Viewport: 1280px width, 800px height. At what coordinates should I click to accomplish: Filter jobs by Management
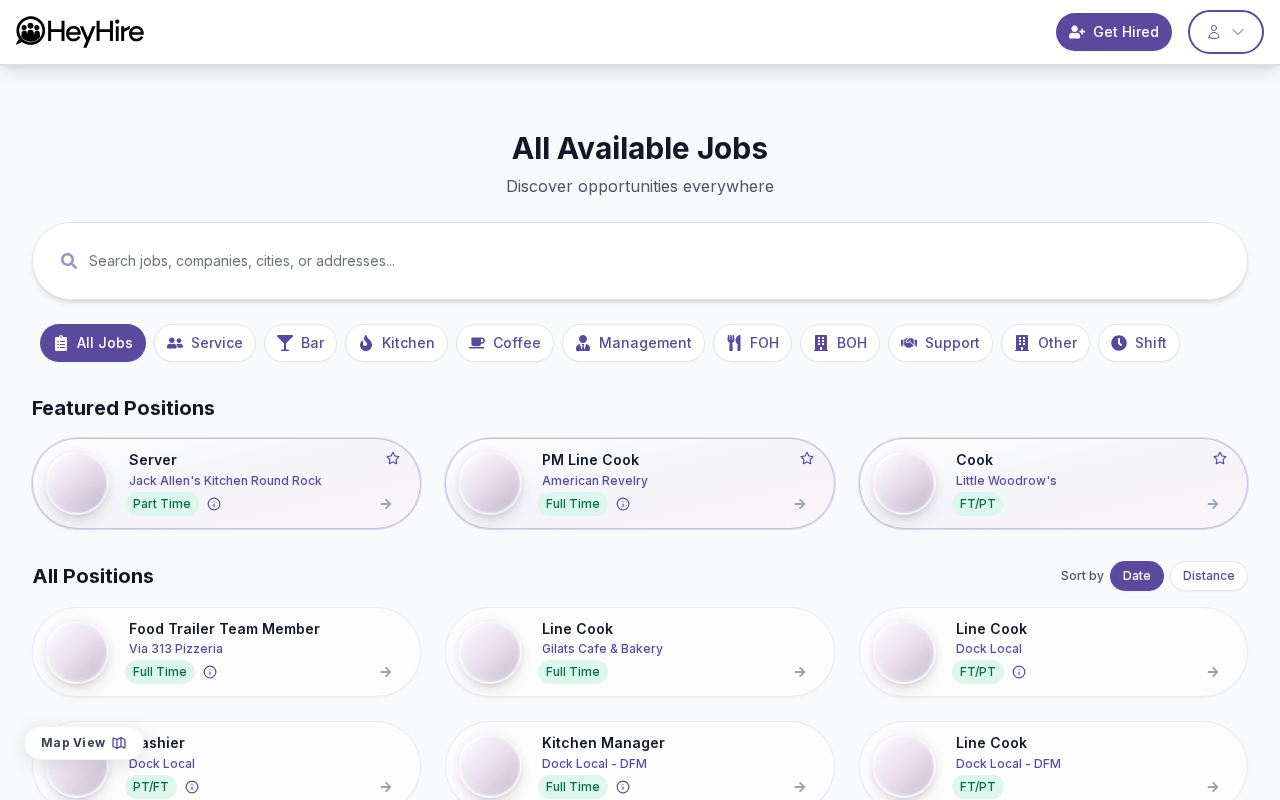click(x=633, y=343)
